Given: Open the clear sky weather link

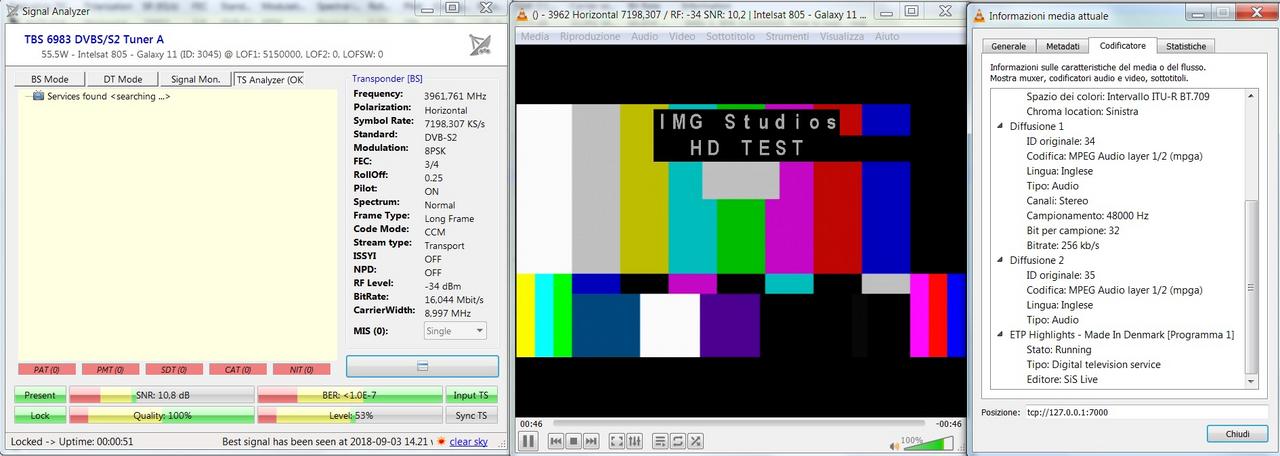Looking at the screenshot, I should pyautogui.click(x=469, y=441).
